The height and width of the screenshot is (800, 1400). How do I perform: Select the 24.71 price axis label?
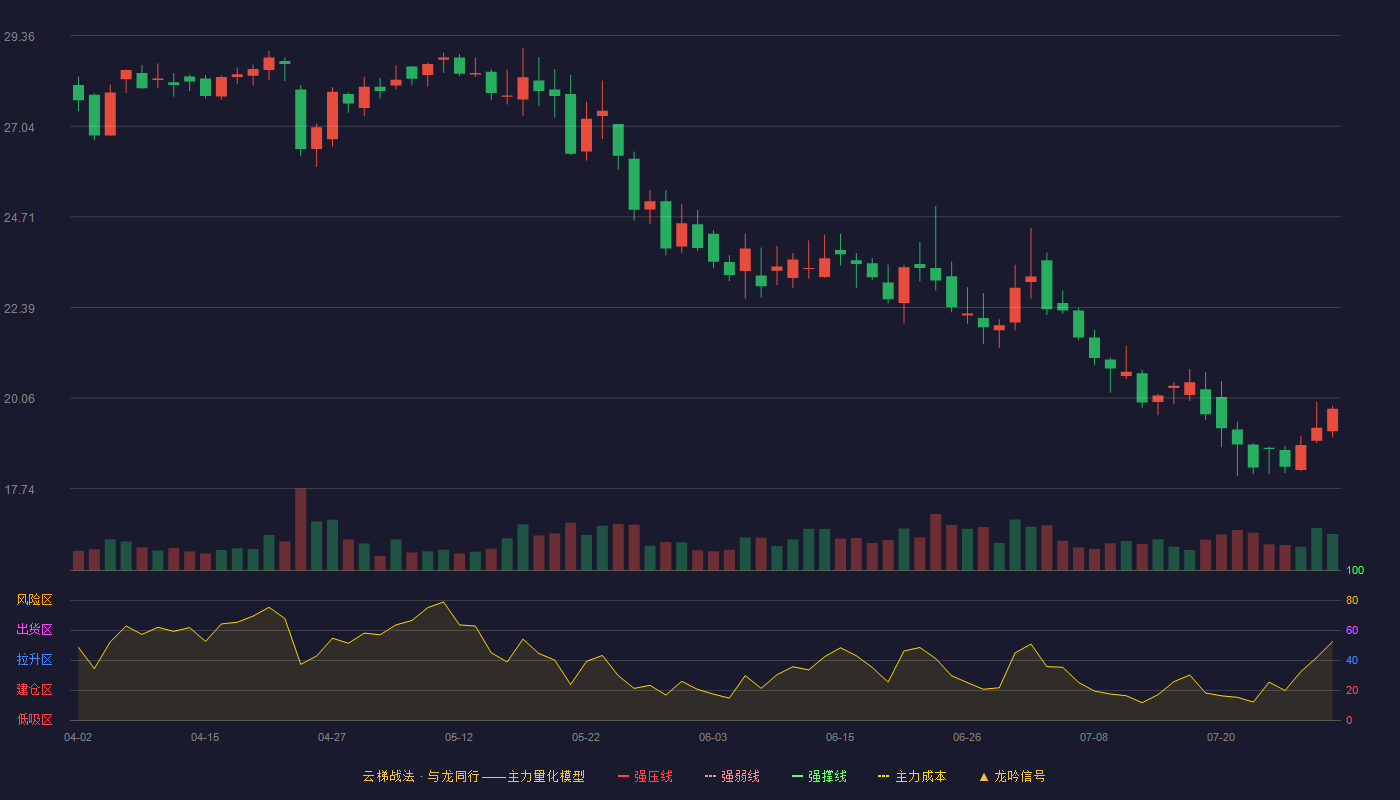click(x=19, y=217)
